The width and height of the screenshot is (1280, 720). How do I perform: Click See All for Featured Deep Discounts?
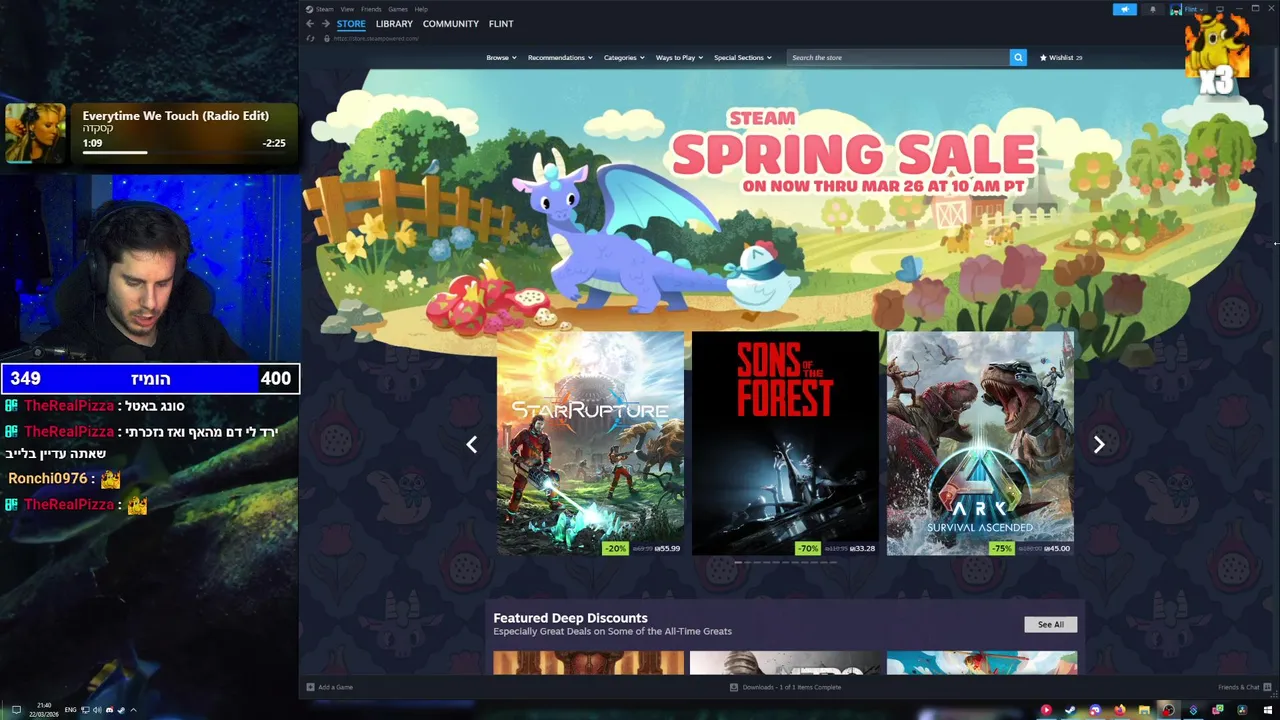pos(1050,624)
